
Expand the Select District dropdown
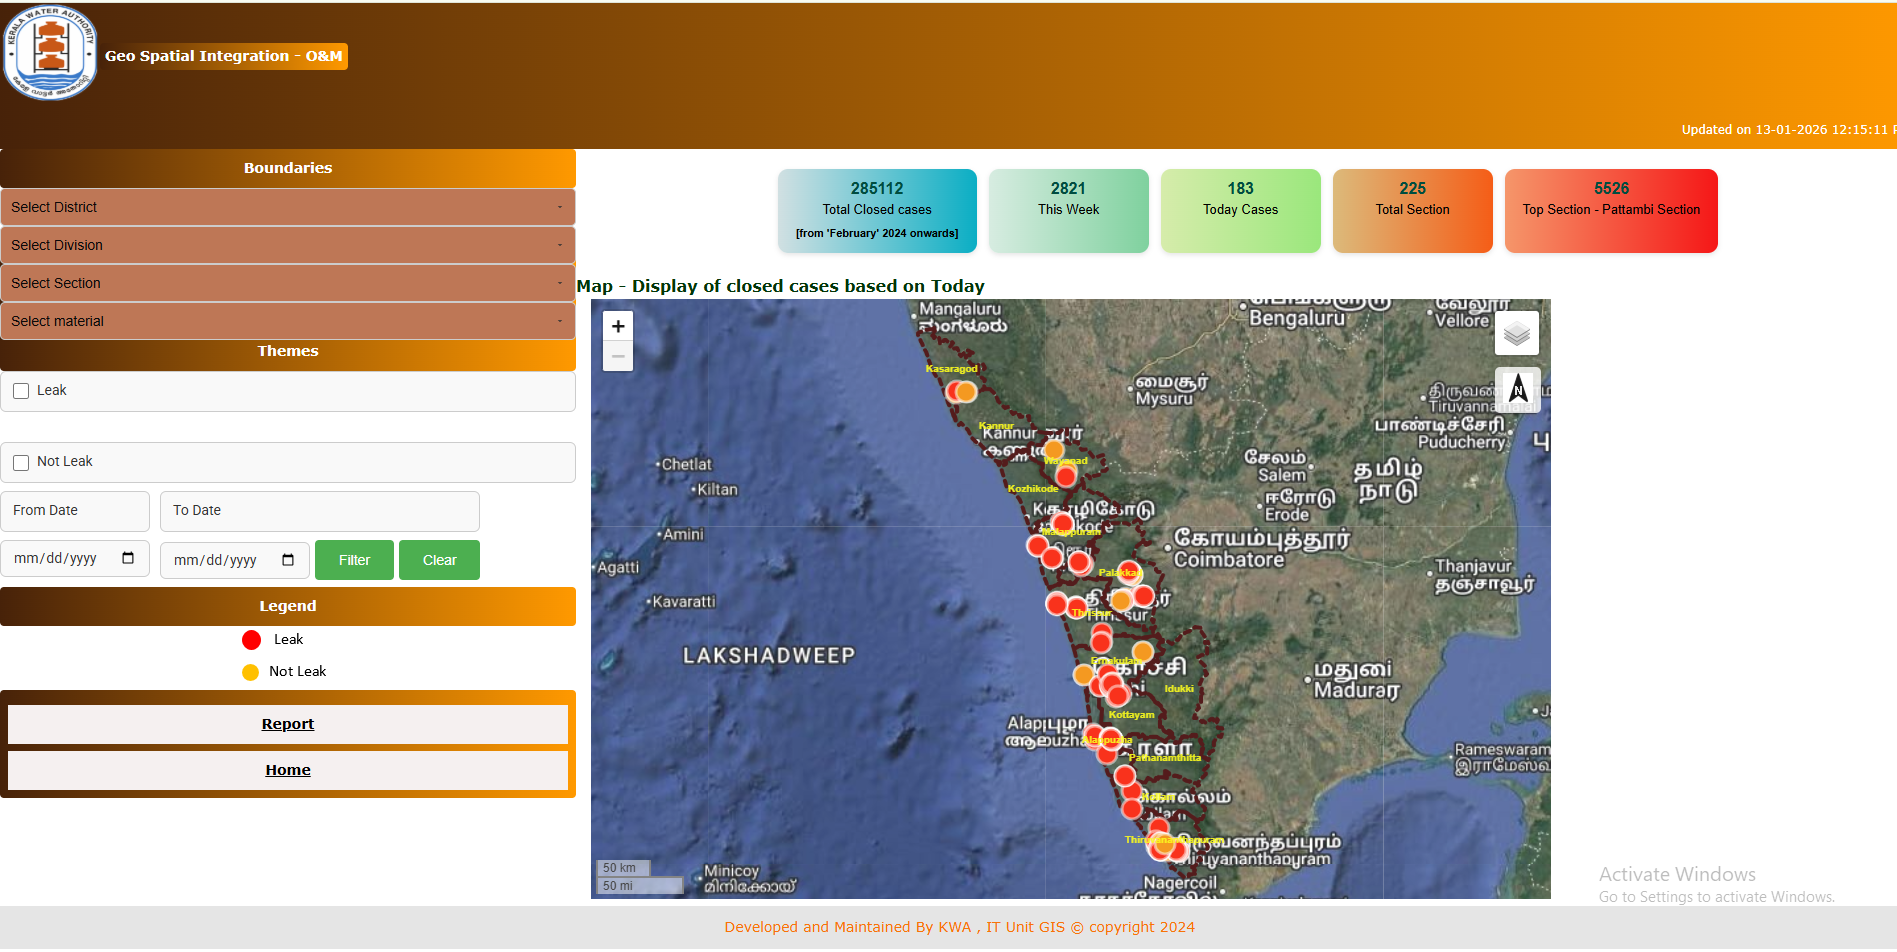coord(287,207)
